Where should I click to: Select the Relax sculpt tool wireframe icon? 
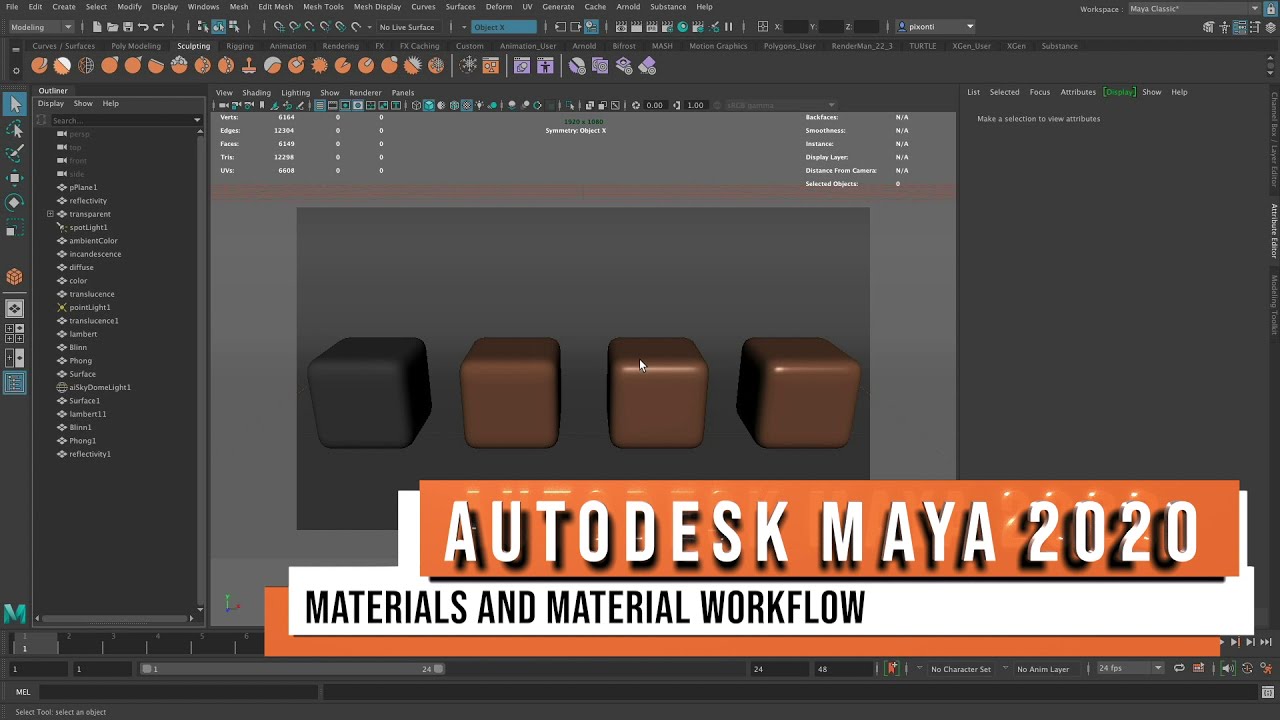point(86,66)
